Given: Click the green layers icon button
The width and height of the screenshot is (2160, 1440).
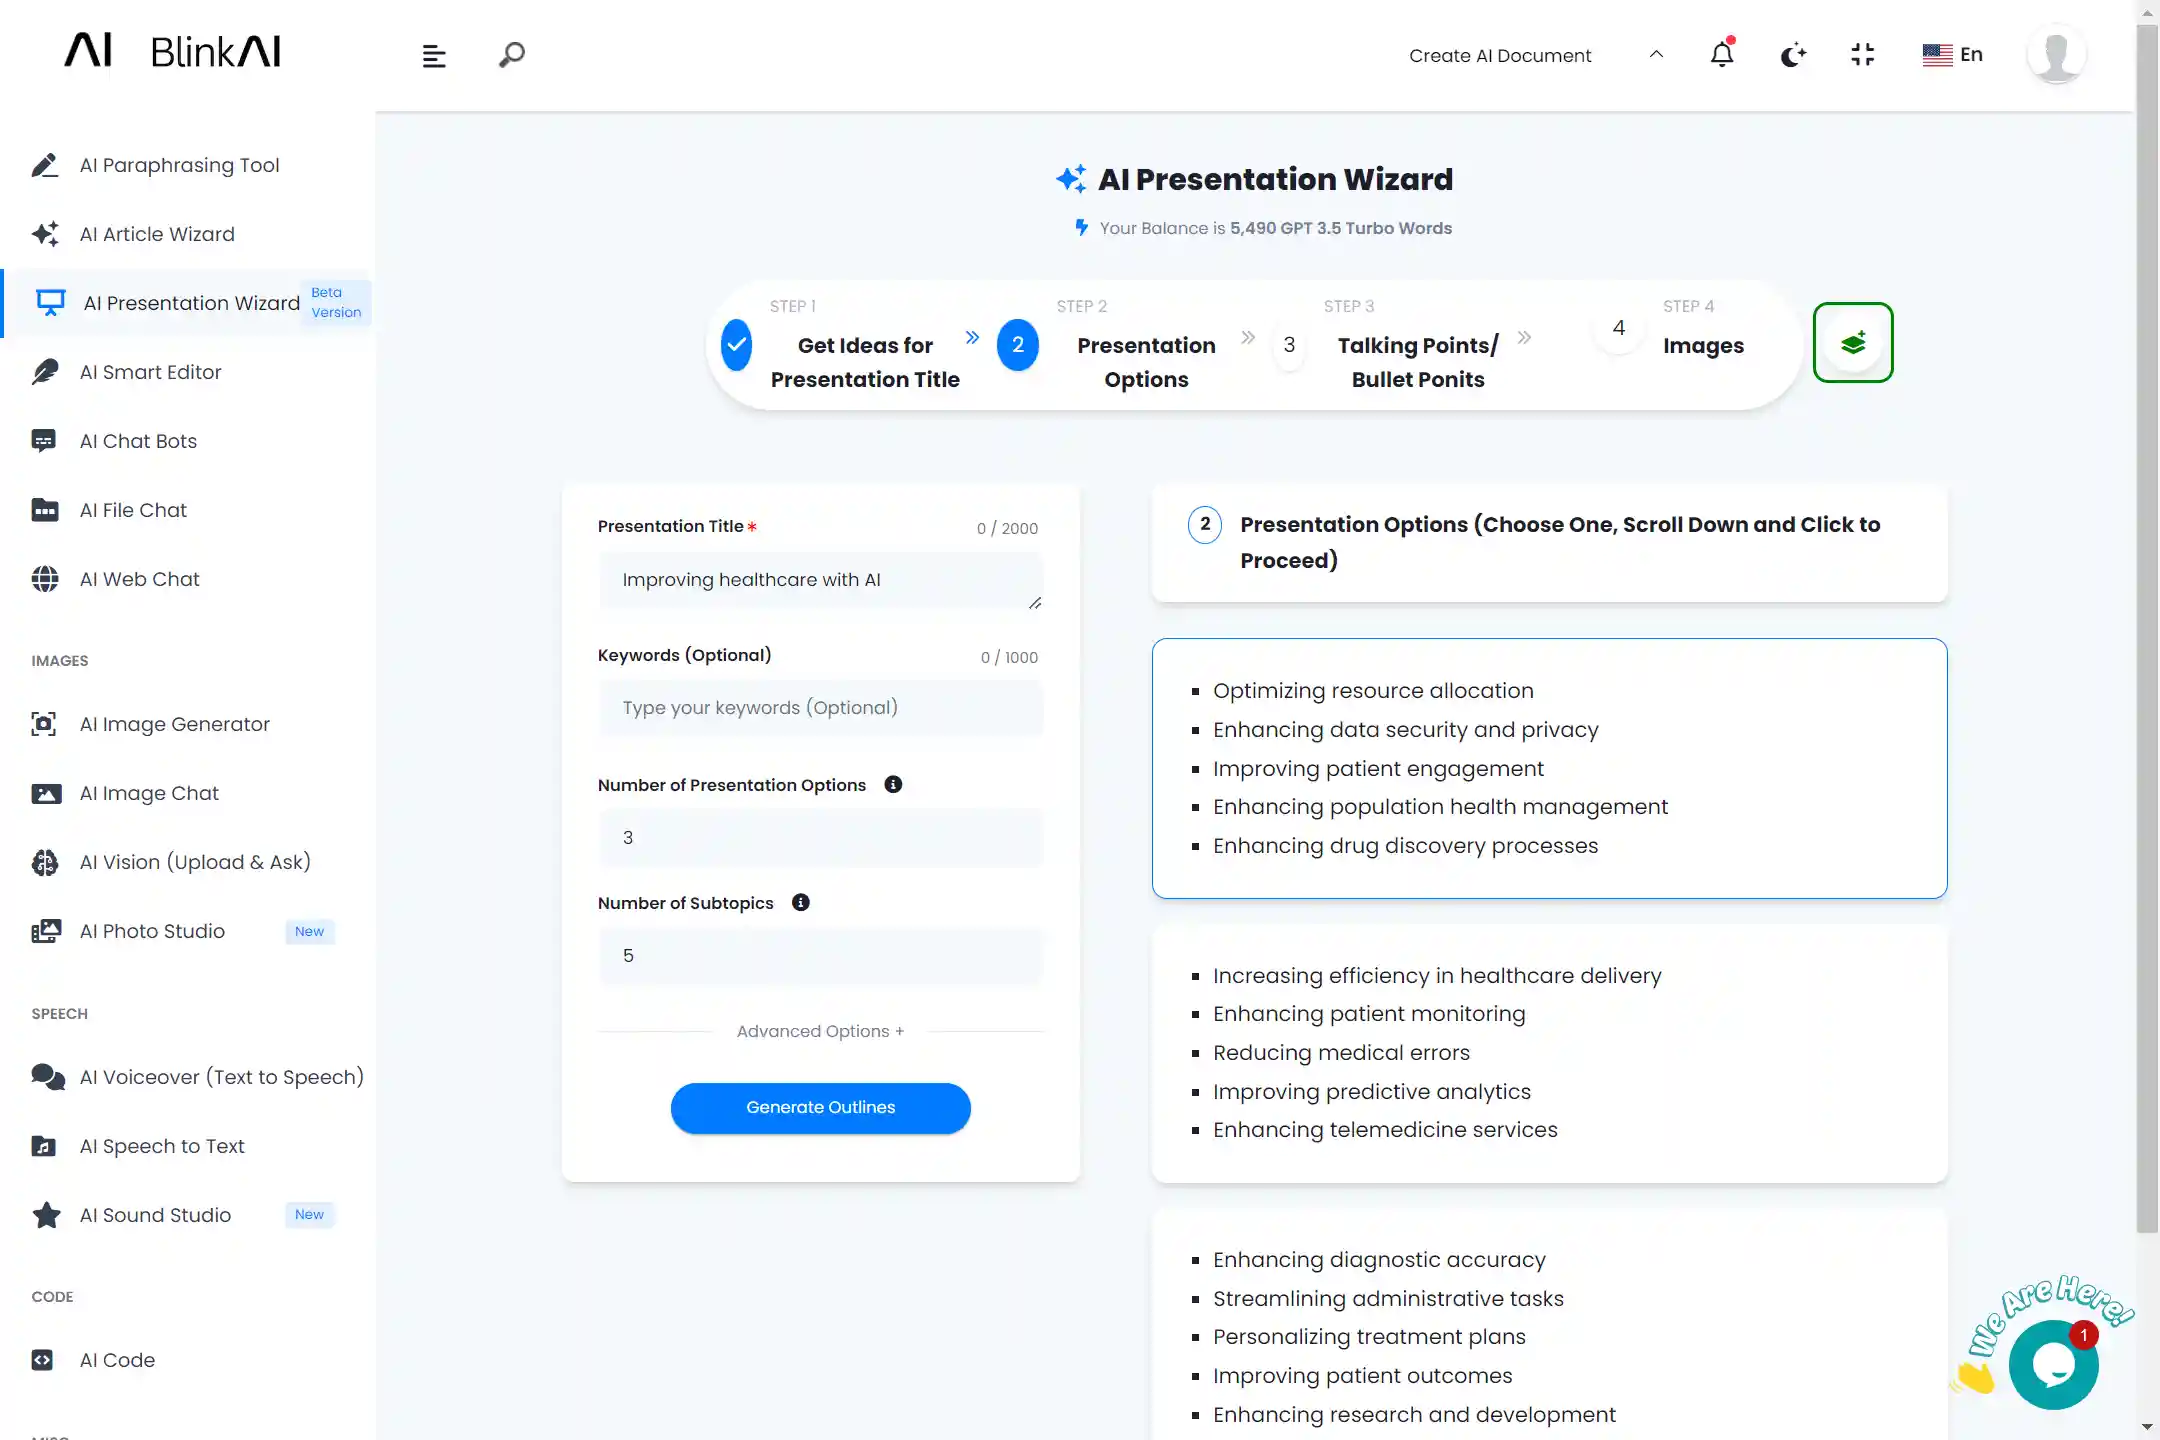Looking at the screenshot, I should 1852,342.
